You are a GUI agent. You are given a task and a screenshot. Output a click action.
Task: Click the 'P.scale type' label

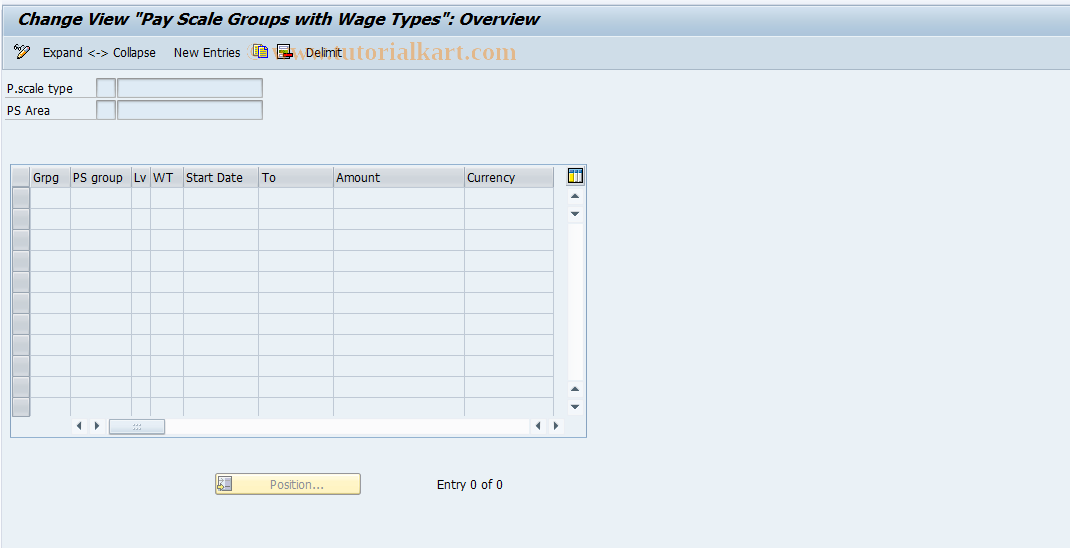point(40,89)
